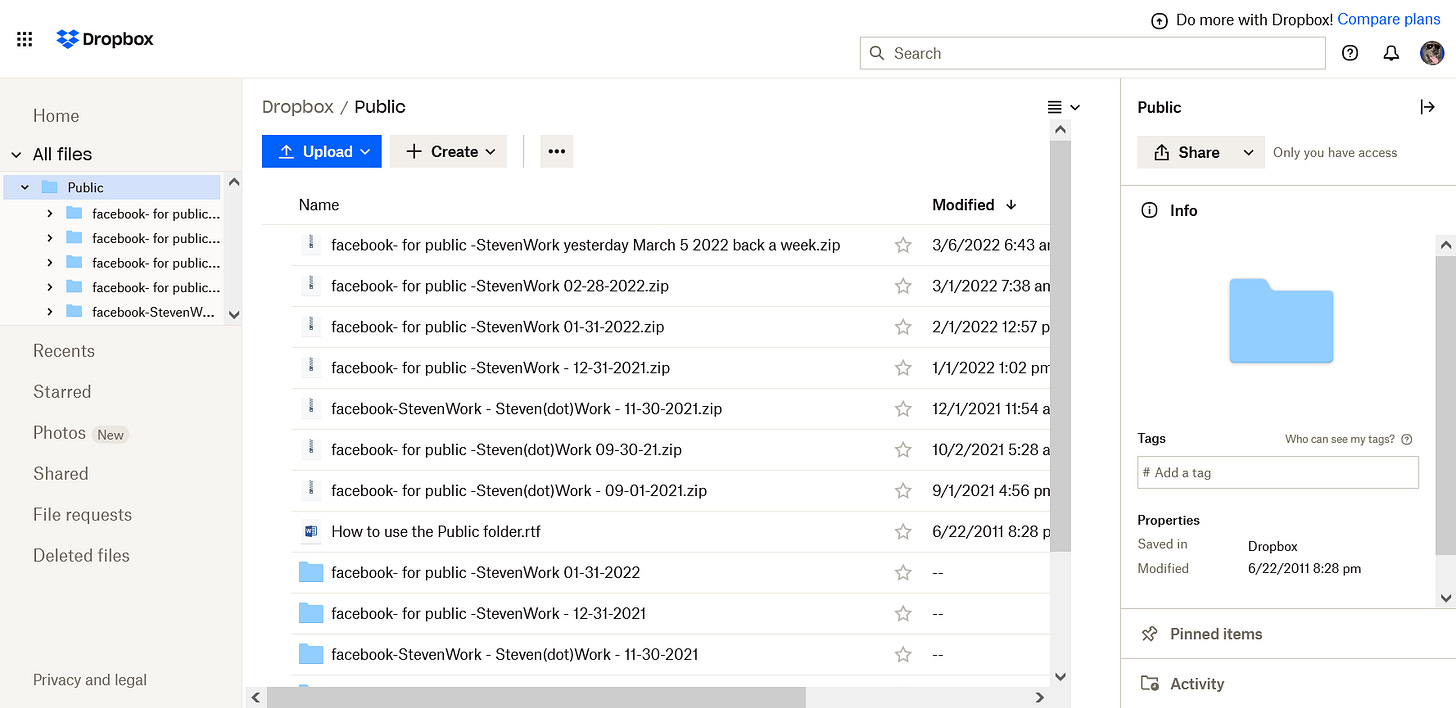Screen dimensions: 1456x708
Task: Open the notifications bell
Action: tap(1391, 53)
